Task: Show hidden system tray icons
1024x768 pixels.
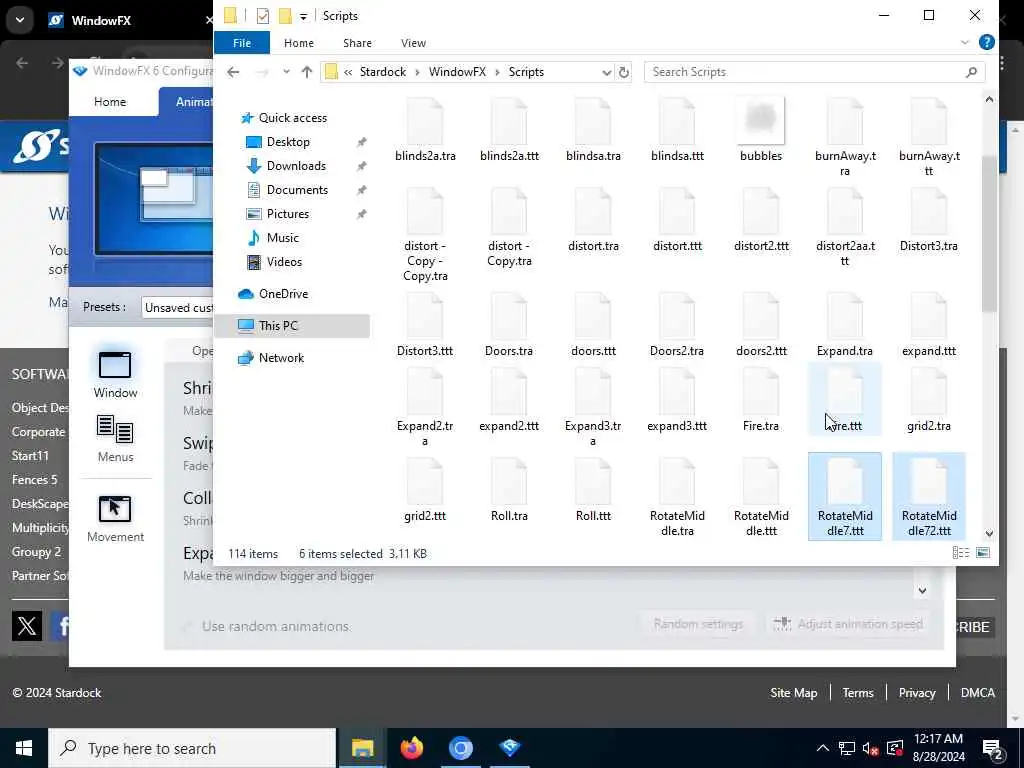Action: click(822, 748)
